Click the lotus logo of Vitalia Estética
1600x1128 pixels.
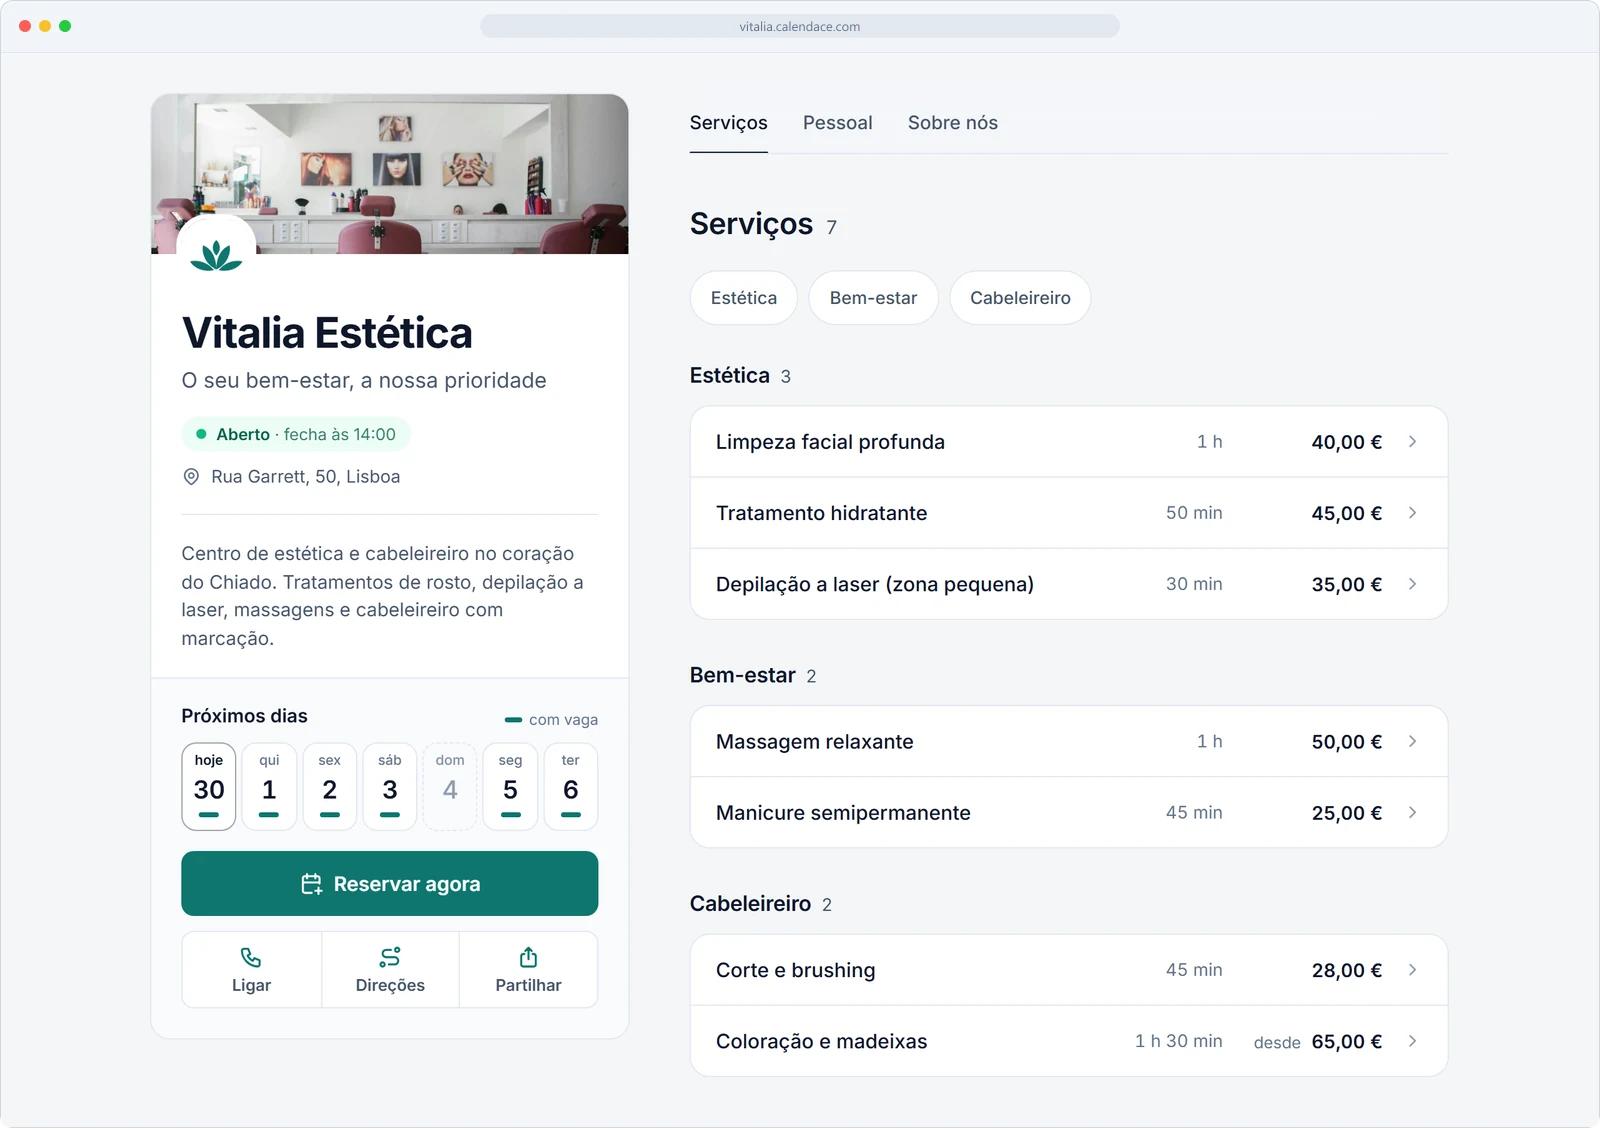pyautogui.click(x=216, y=254)
